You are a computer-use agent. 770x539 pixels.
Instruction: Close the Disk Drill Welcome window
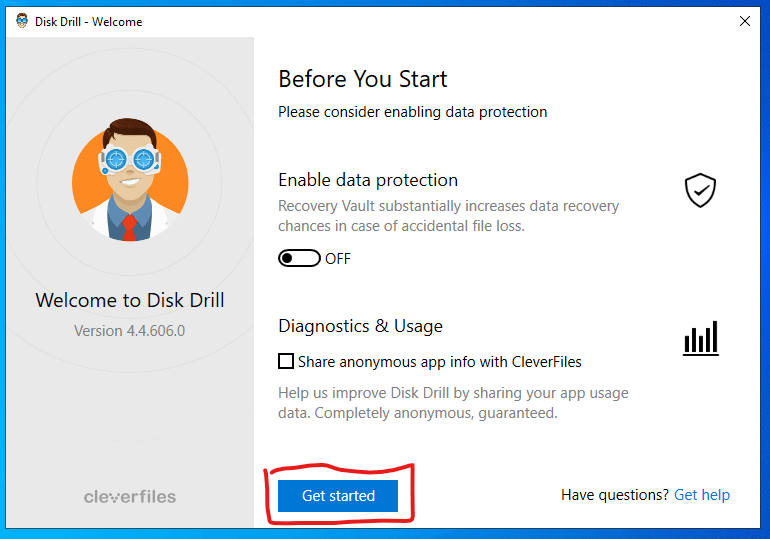pyautogui.click(x=744, y=21)
